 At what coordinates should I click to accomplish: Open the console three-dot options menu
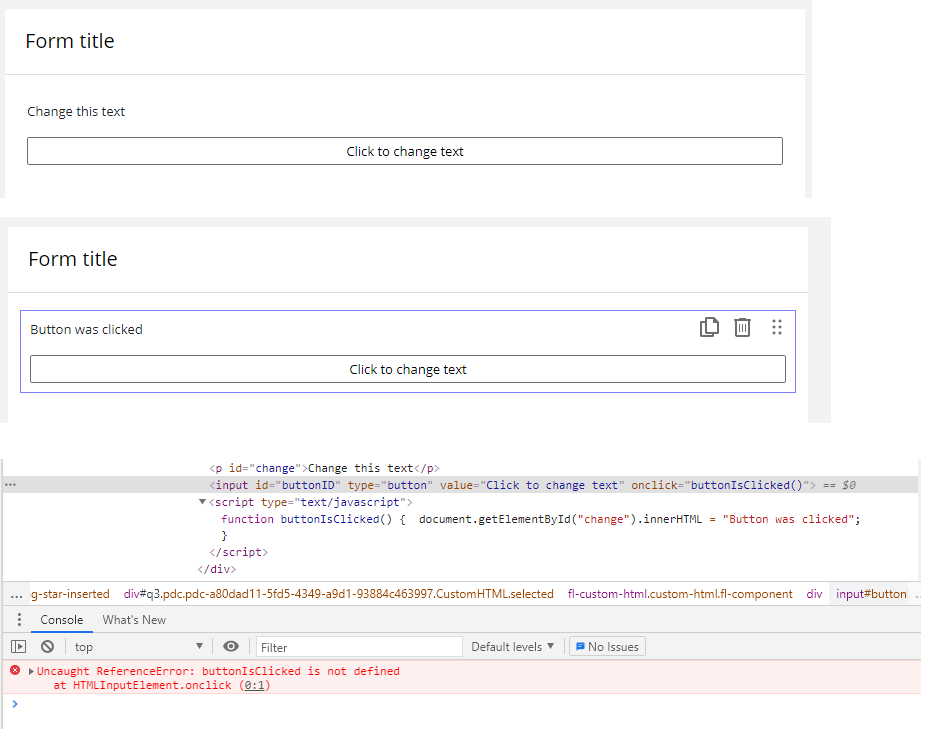pos(19,620)
